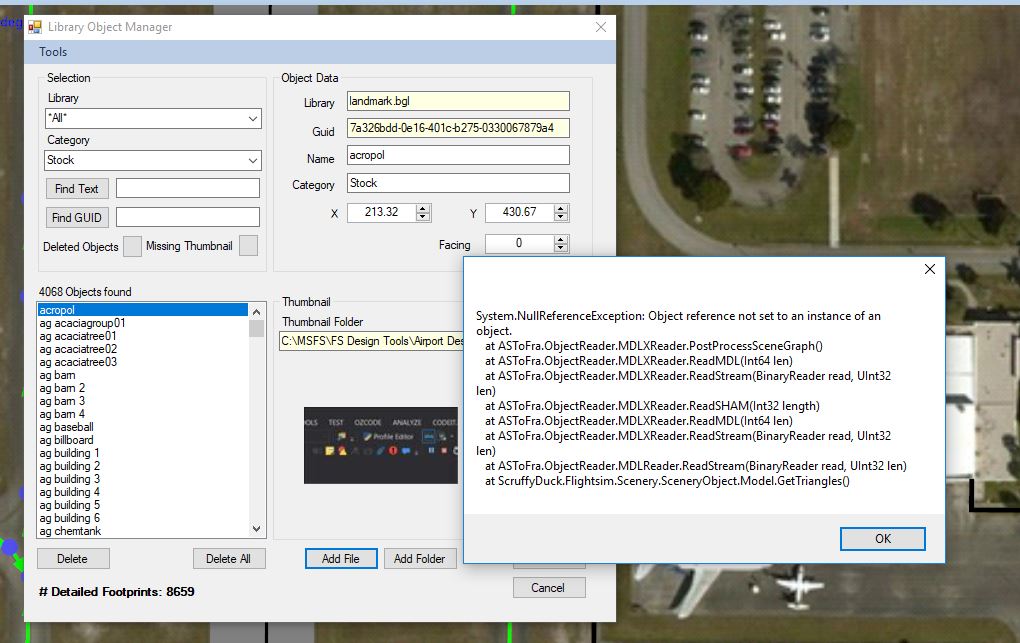Toggle the Missing Thumbnail checkbox
The height and width of the screenshot is (643, 1020).
(248, 246)
